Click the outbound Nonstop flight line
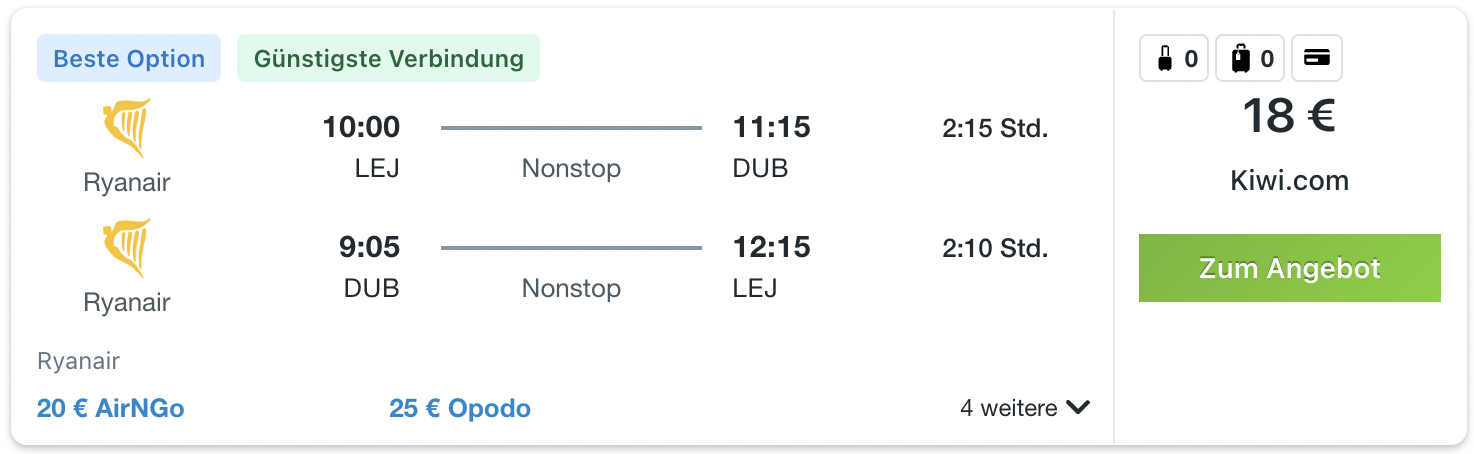This screenshot has width=1474, height=454. pyautogui.click(x=571, y=128)
